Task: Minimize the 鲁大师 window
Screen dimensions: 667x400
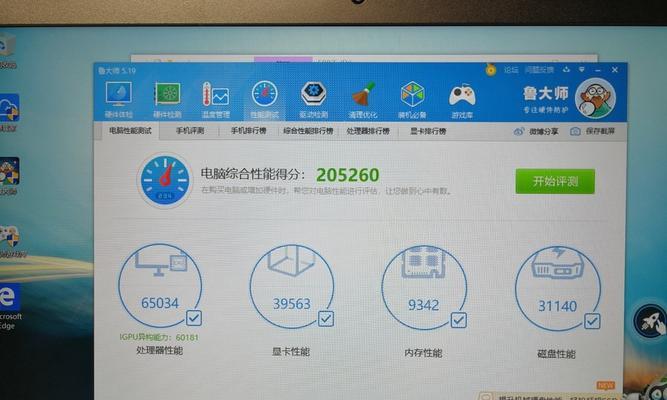Action: (x=598, y=70)
